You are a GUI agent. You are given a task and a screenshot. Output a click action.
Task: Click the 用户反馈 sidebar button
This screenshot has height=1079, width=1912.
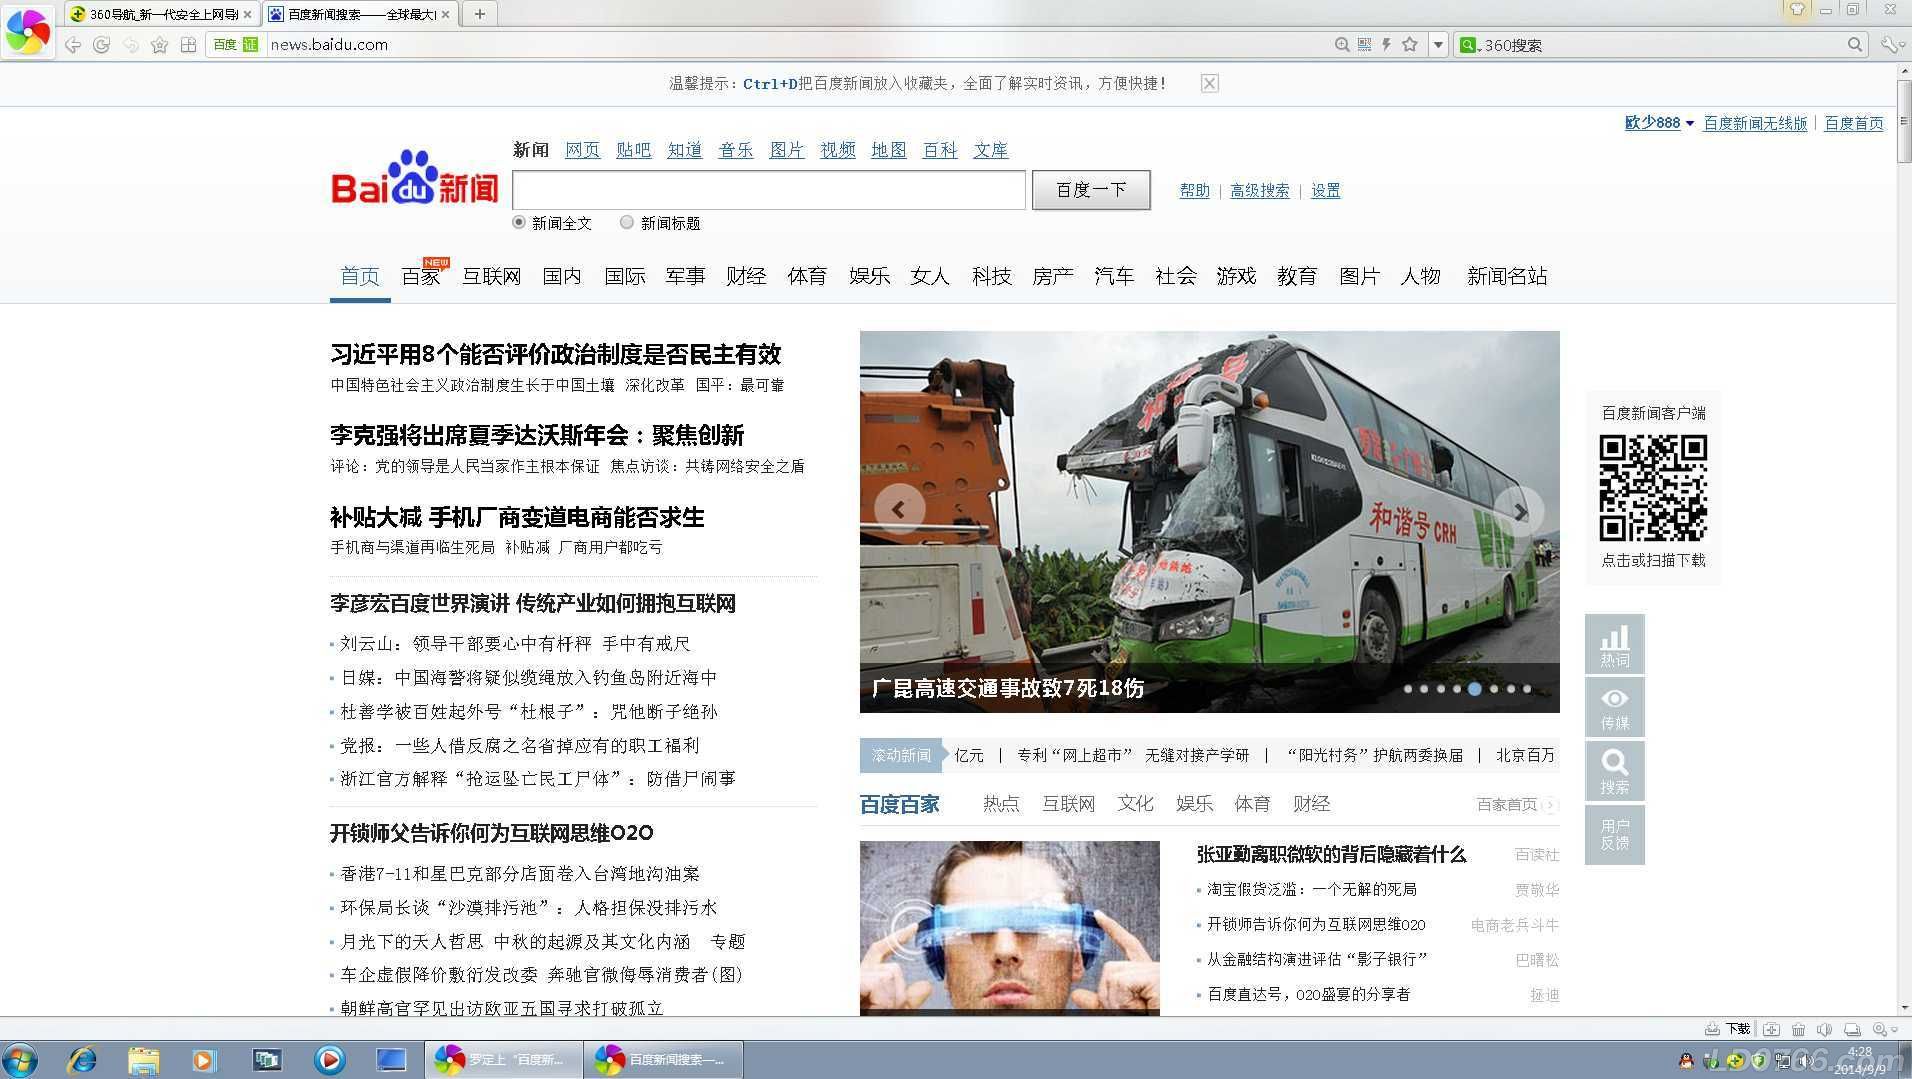(1614, 835)
